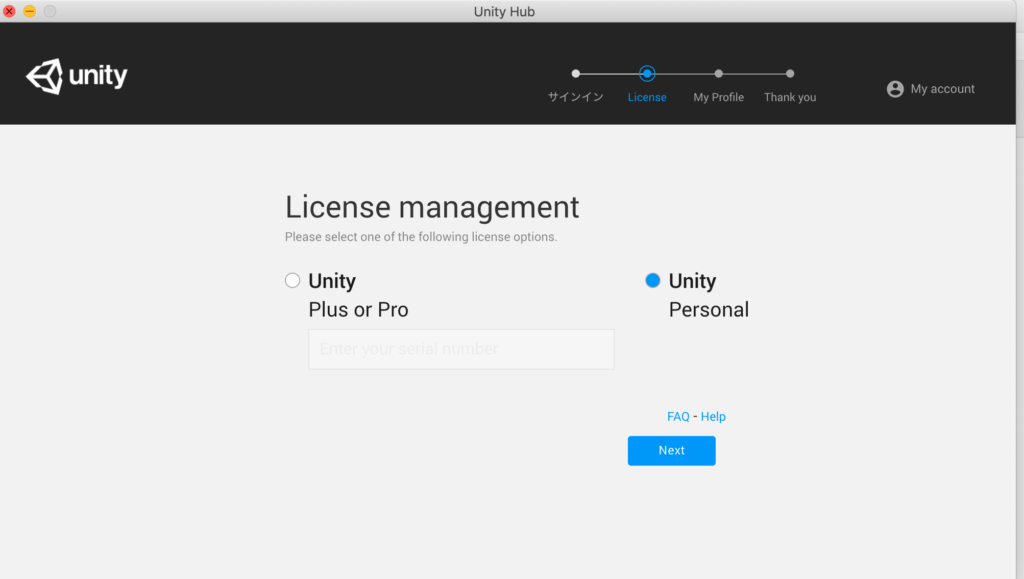Select the サインイン step dot
The image size is (1024, 579).
[x=575, y=73]
